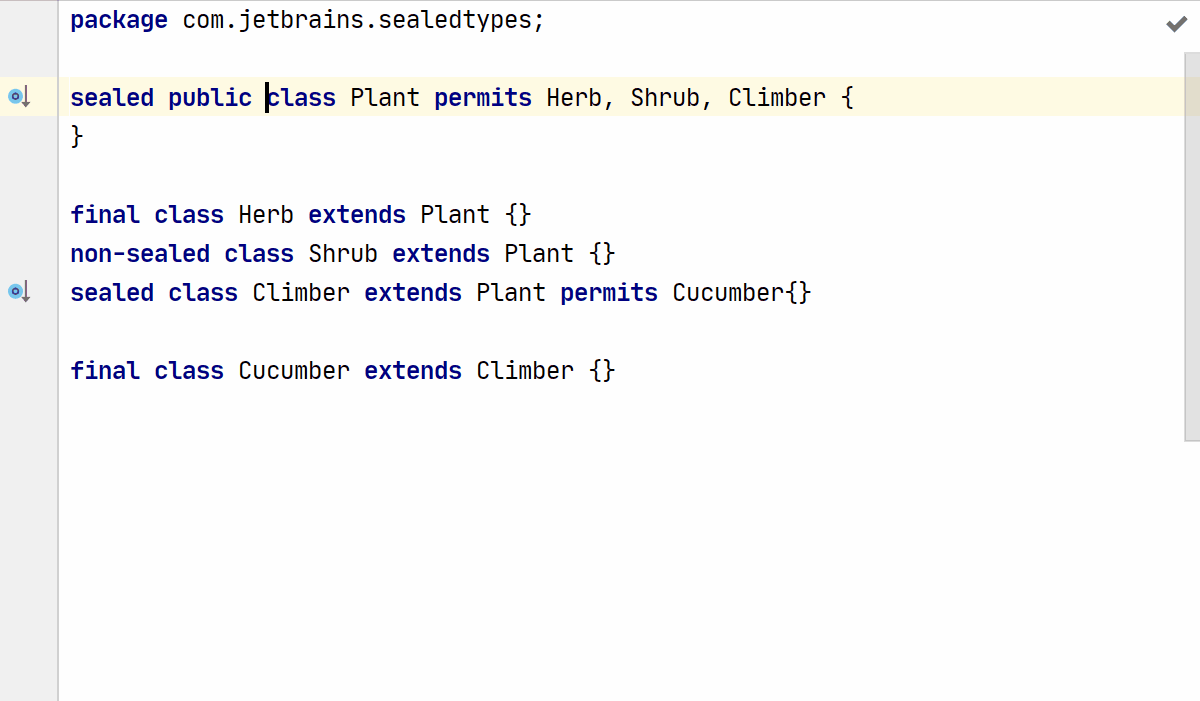Click the class name 'Cucumber' in final class declaration

pyautogui.click(x=294, y=371)
